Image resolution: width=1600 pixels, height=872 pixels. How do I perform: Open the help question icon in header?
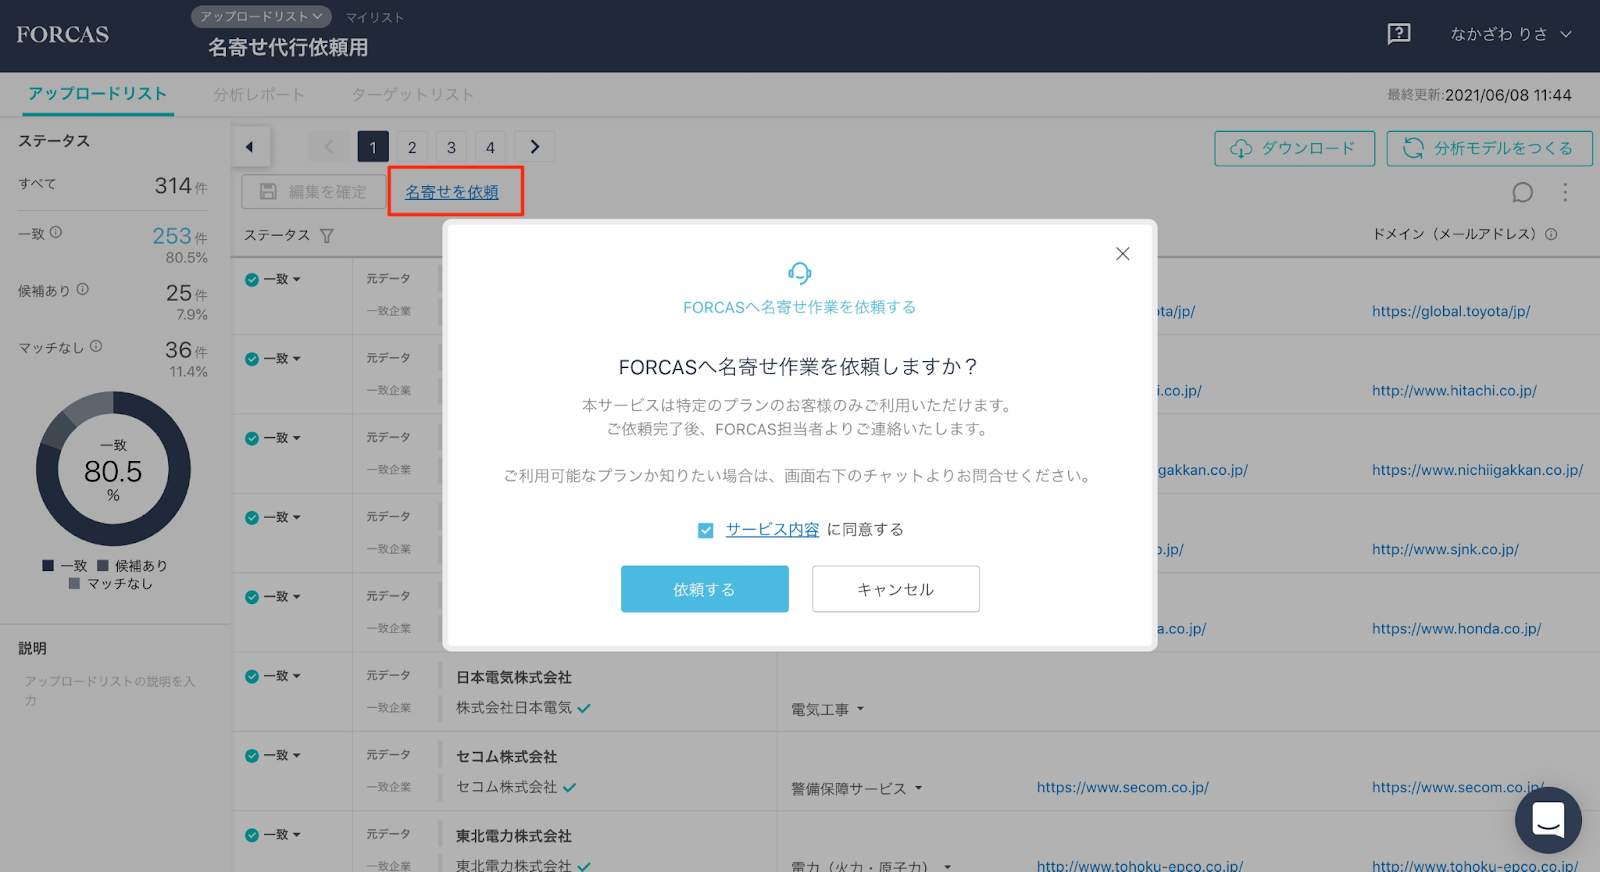click(1398, 34)
